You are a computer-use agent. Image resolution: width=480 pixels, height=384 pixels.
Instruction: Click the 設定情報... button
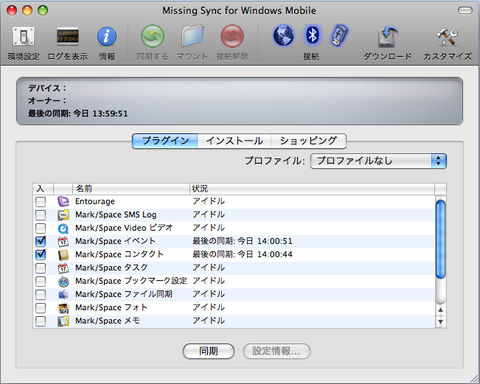click(277, 351)
